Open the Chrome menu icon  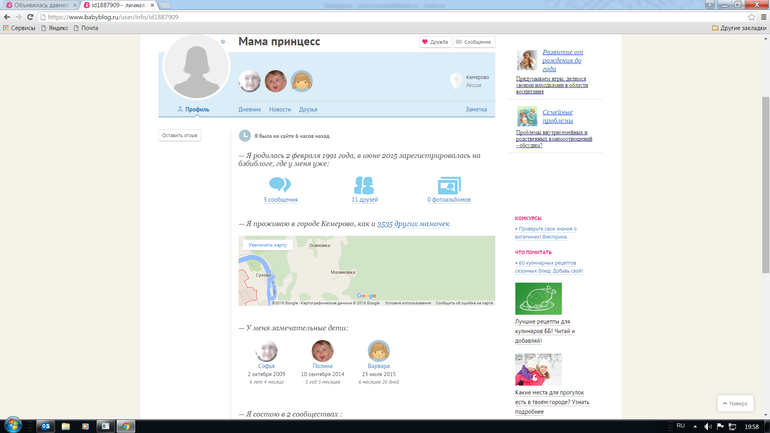tap(762, 17)
